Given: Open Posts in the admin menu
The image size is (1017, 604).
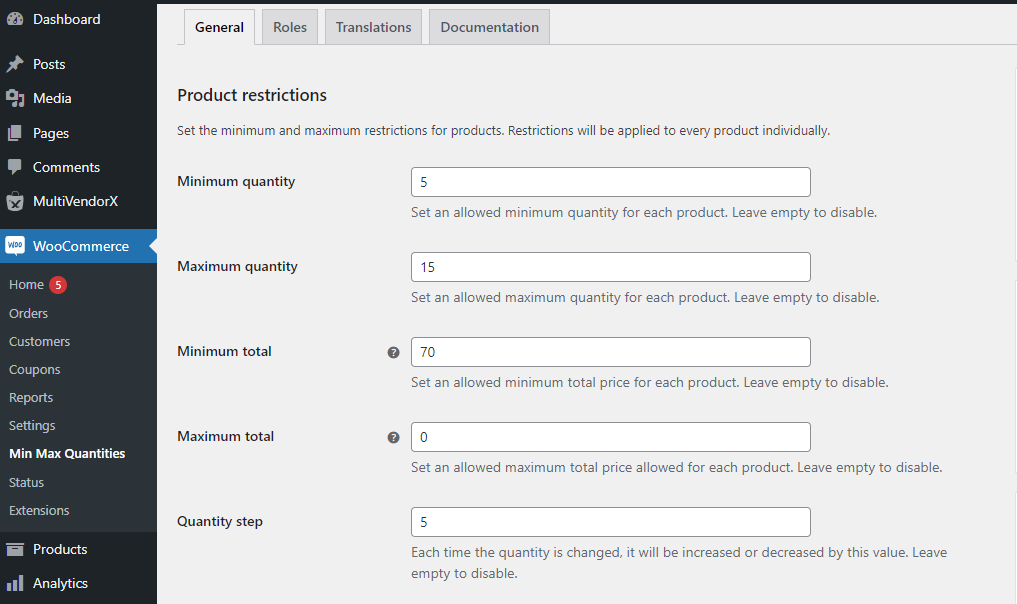Looking at the screenshot, I should pyautogui.click(x=49, y=64).
